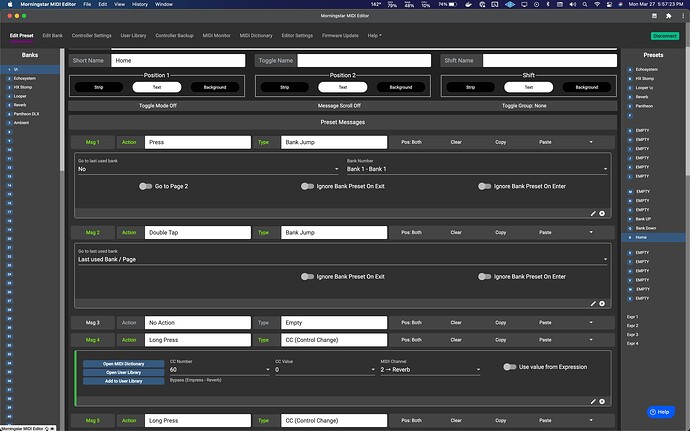Click Add to User Library button
Screen dimensions: 690x431
(124, 381)
